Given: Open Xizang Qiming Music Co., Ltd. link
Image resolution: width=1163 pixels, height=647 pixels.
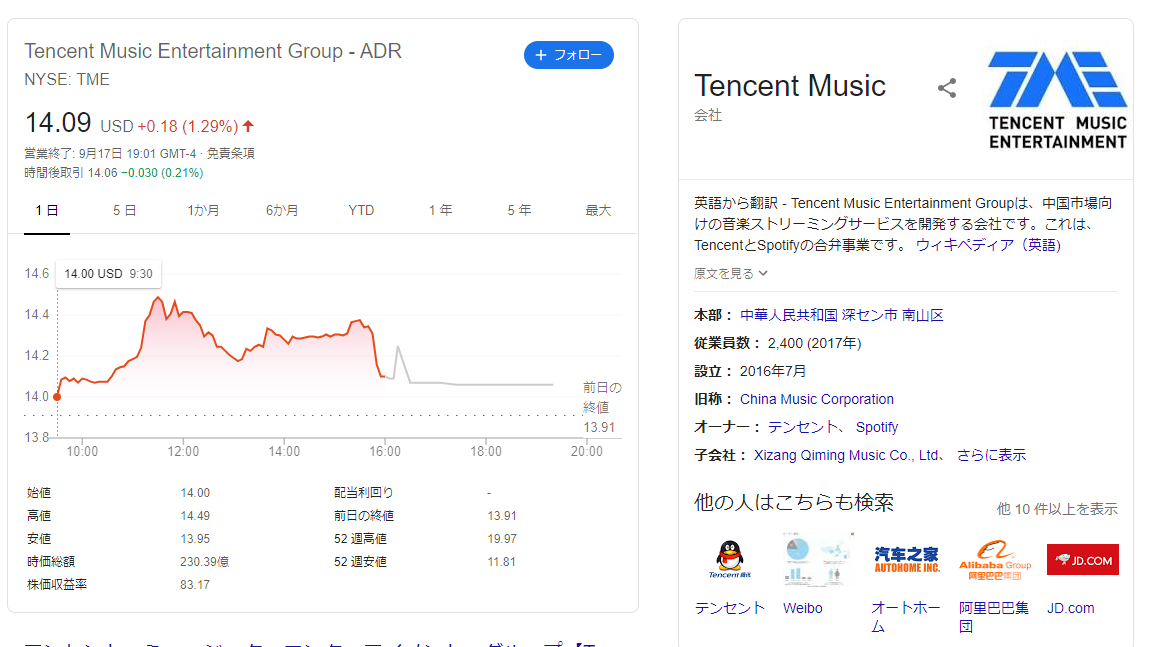Looking at the screenshot, I should (847, 456).
